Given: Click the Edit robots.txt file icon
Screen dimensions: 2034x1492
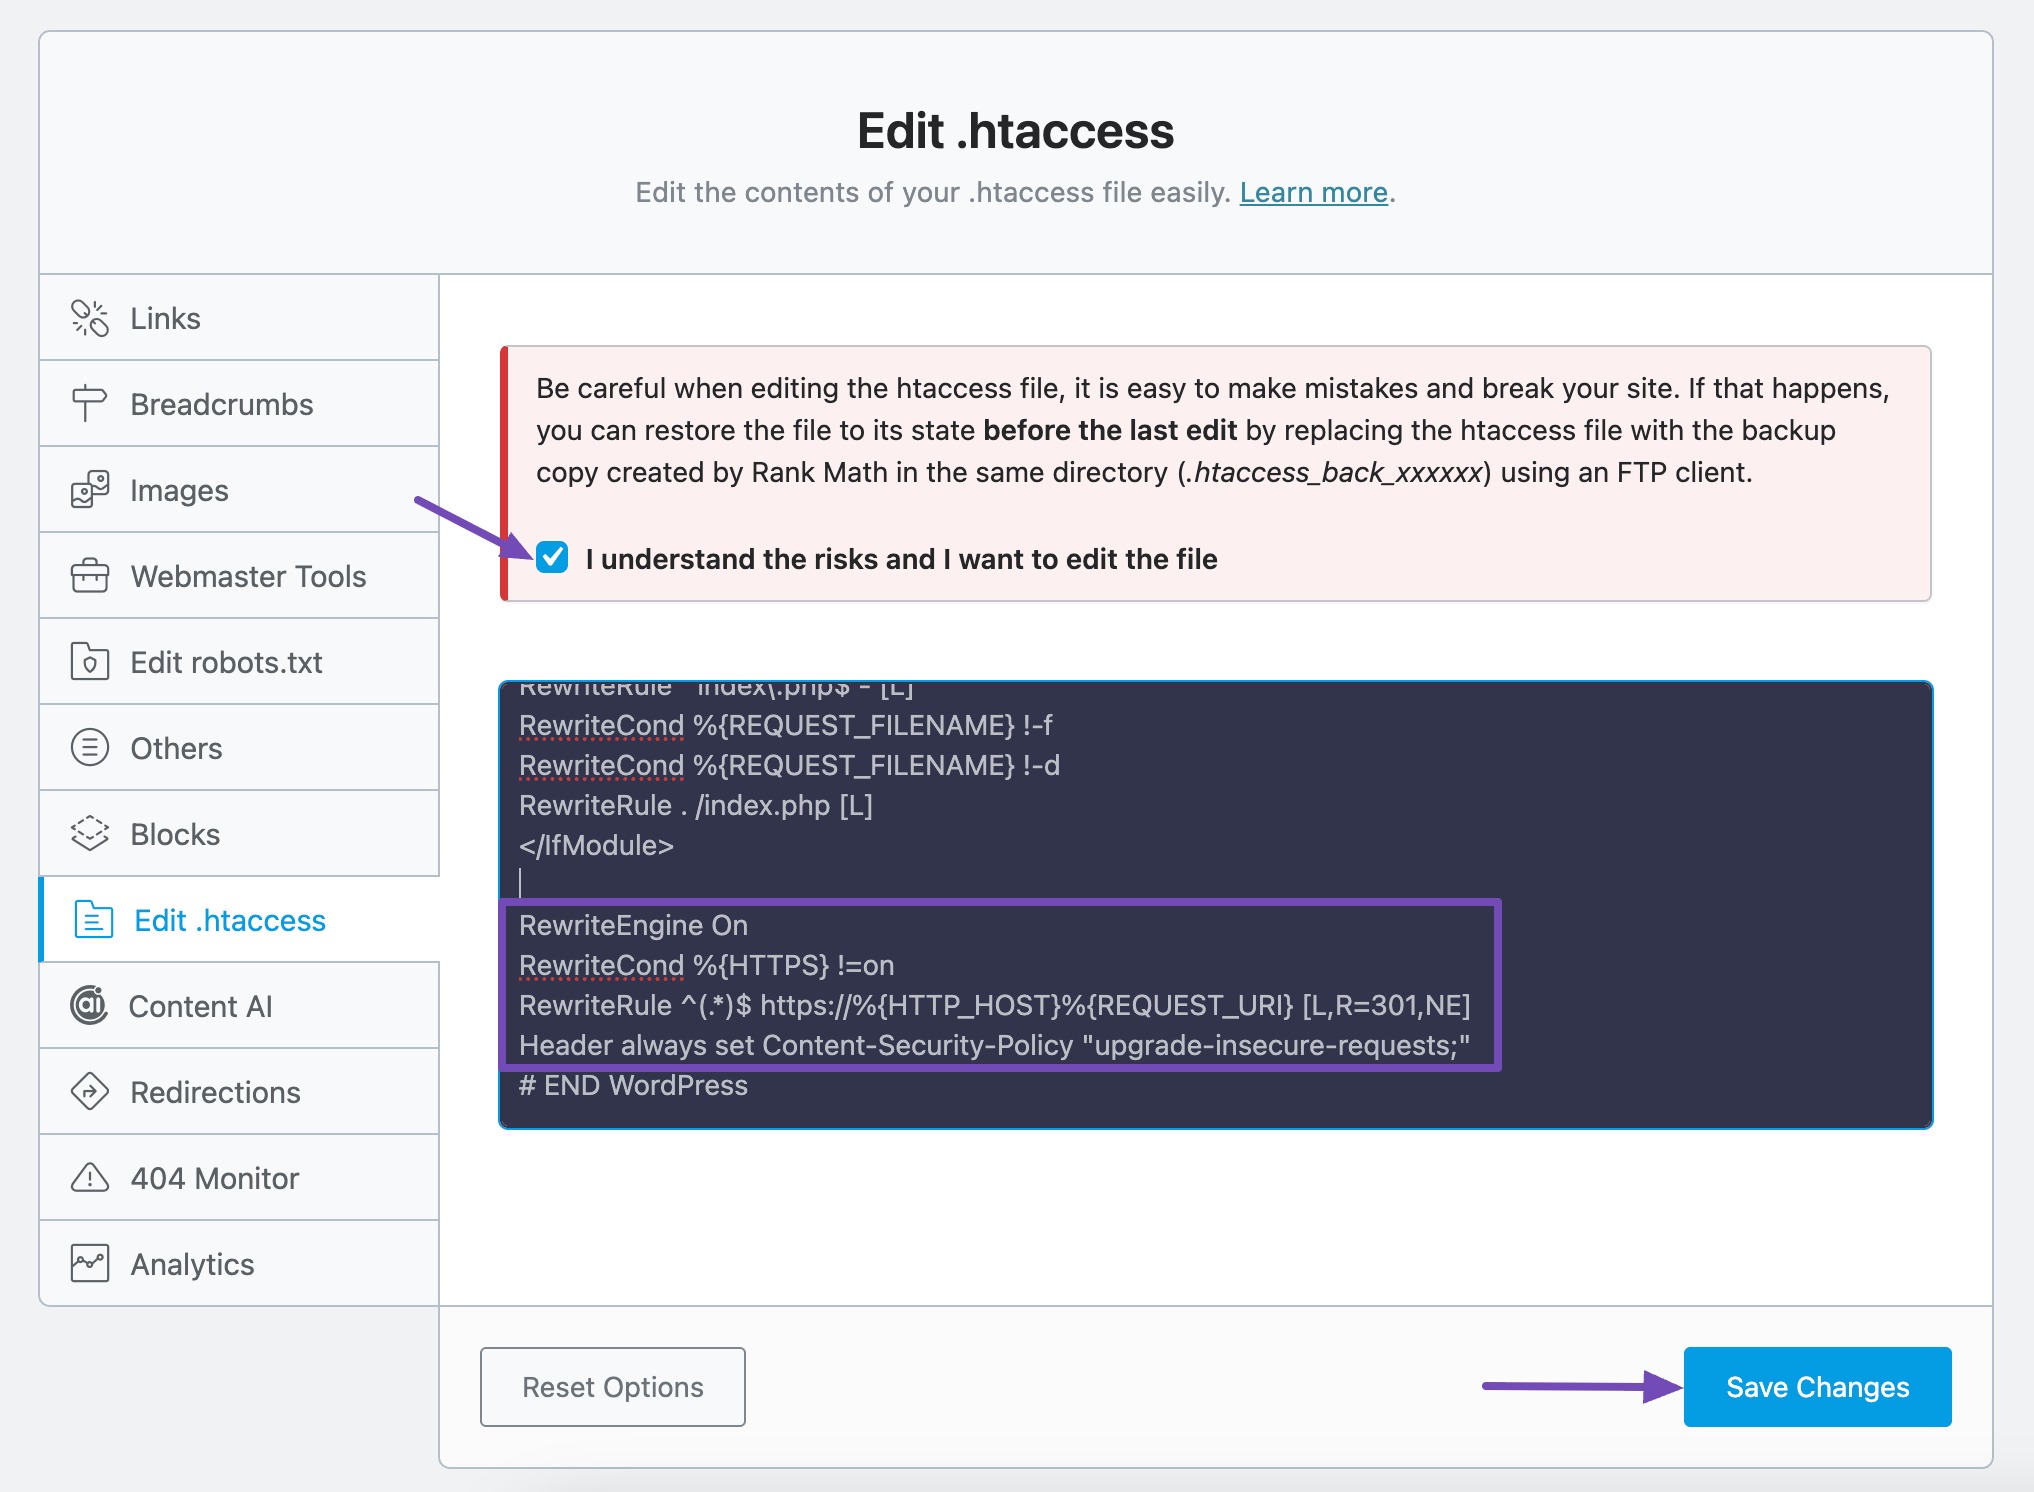Looking at the screenshot, I should pyautogui.click(x=89, y=662).
